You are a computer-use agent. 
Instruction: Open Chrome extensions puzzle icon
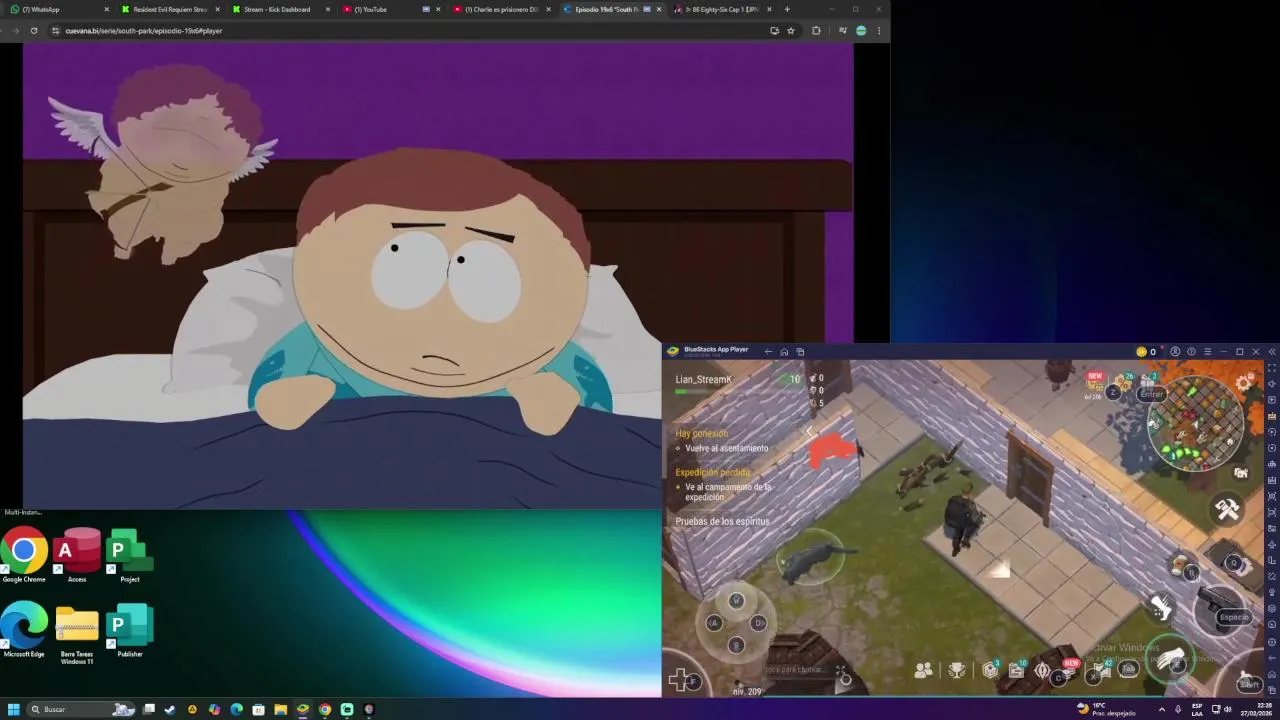tap(816, 31)
